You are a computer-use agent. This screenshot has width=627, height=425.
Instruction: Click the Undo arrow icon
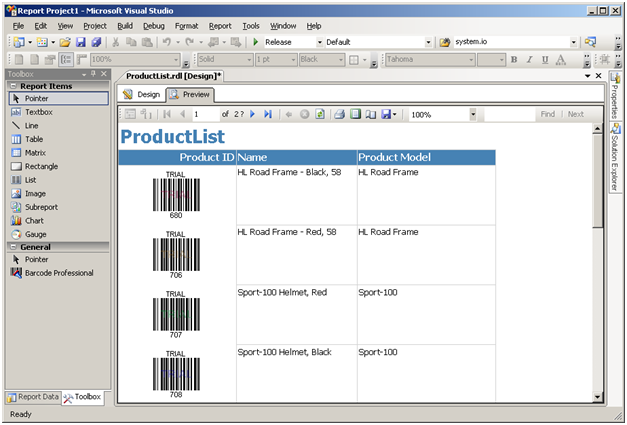(x=167, y=42)
